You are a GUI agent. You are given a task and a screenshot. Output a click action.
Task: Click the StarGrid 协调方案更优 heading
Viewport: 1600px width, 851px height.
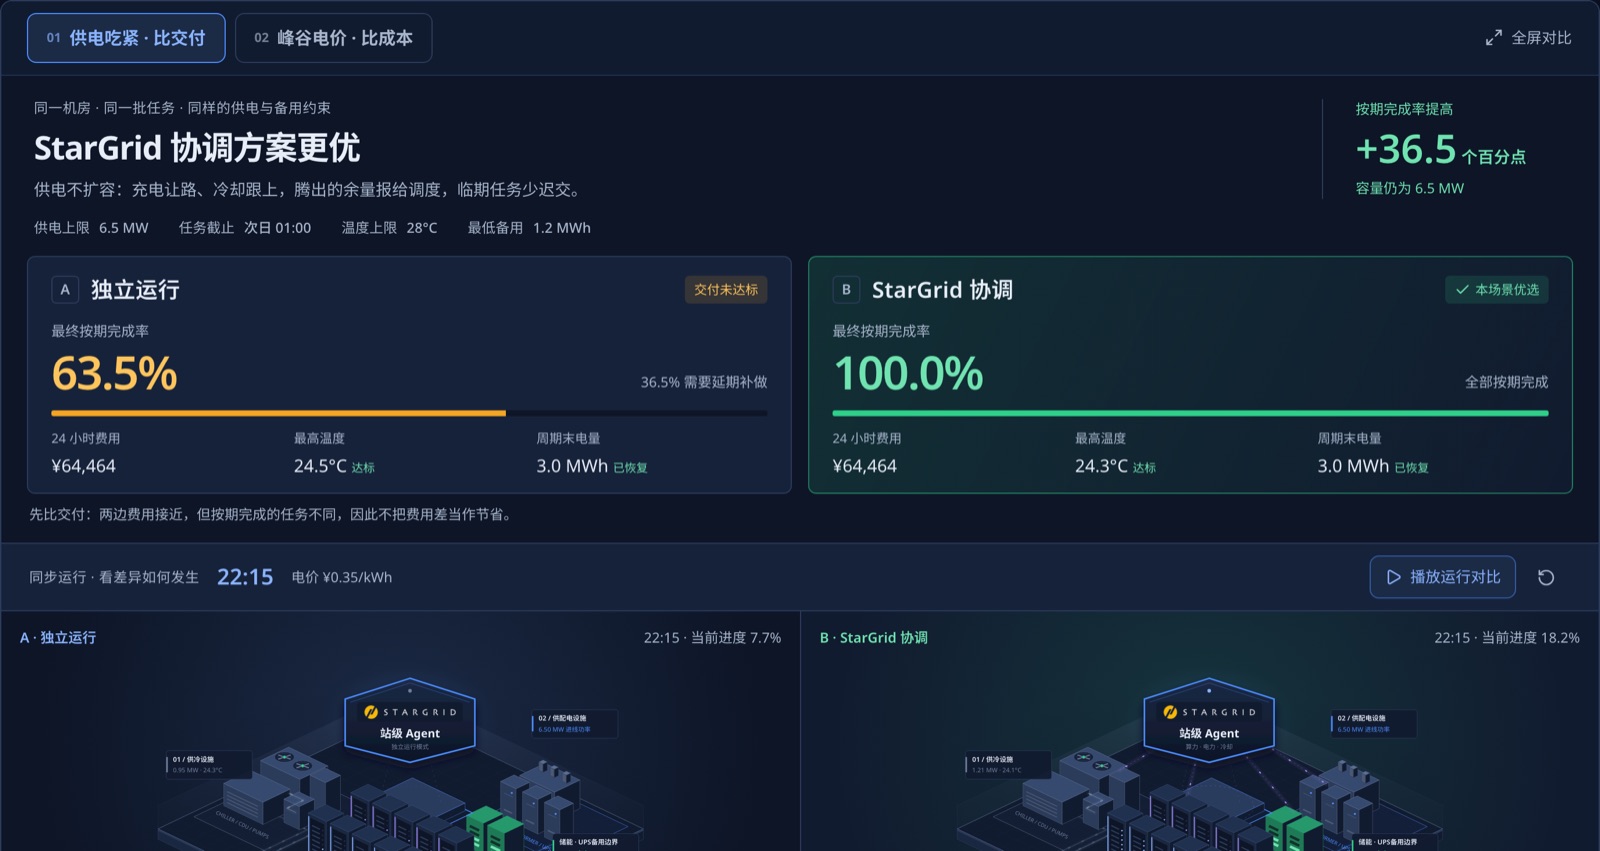(x=197, y=148)
